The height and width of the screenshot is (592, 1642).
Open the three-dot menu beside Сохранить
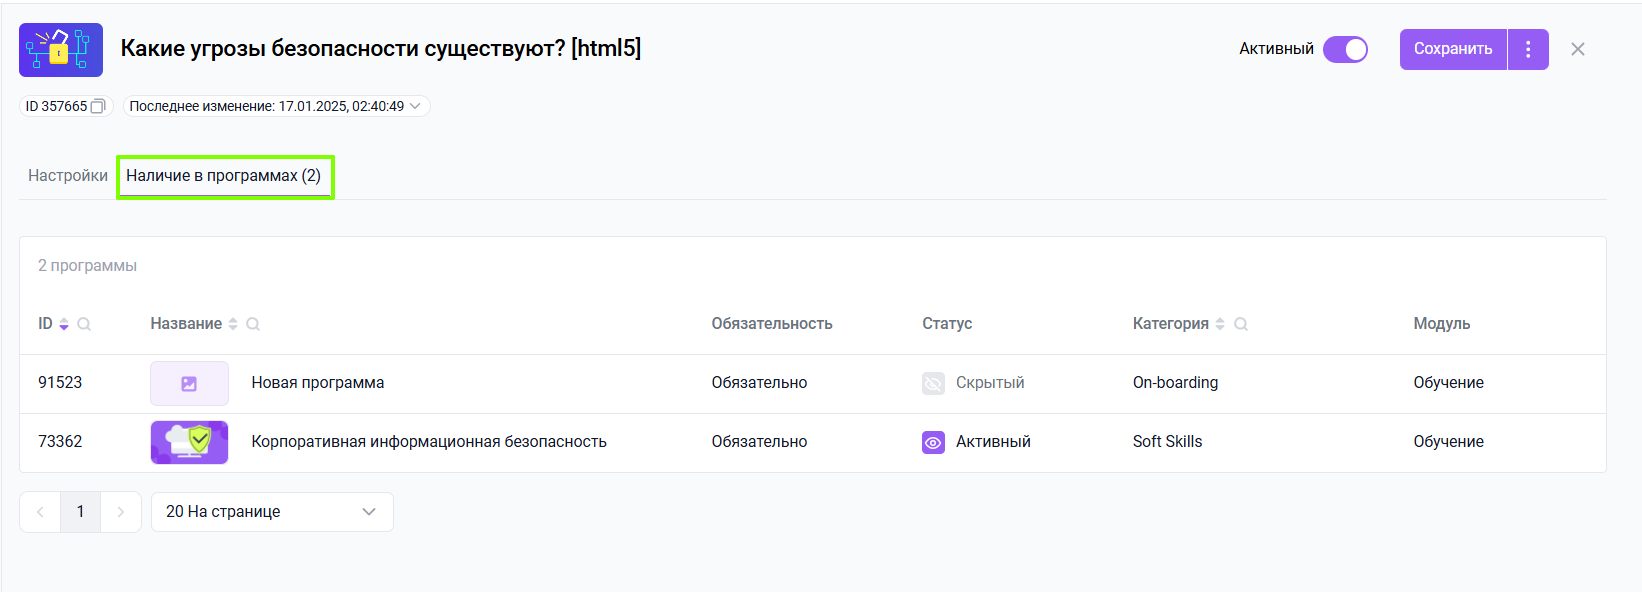pos(1528,49)
